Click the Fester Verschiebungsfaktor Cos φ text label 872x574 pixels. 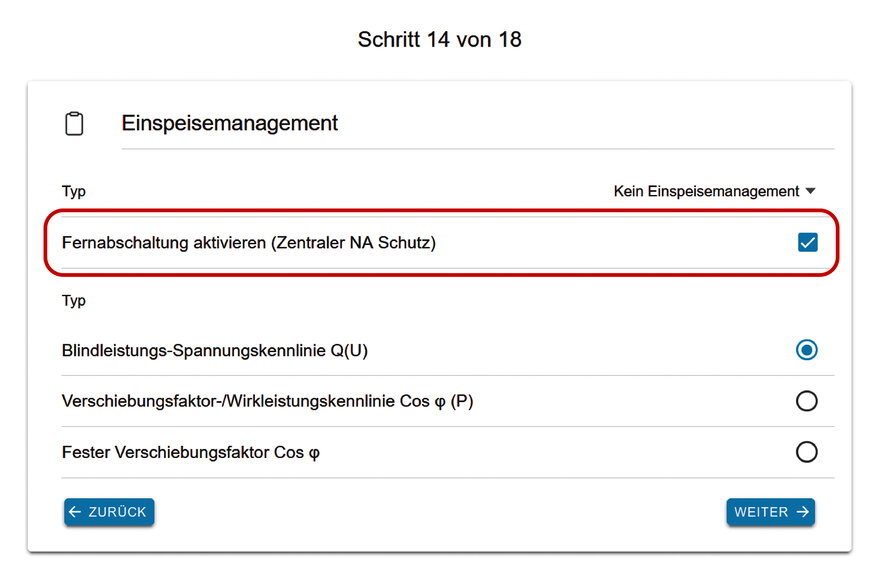pos(191,453)
